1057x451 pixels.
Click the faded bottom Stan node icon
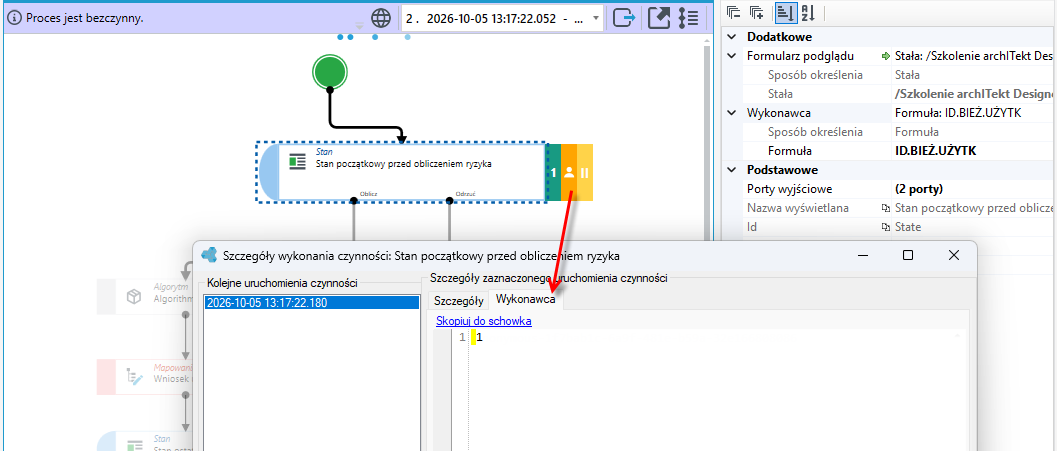[135, 445]
